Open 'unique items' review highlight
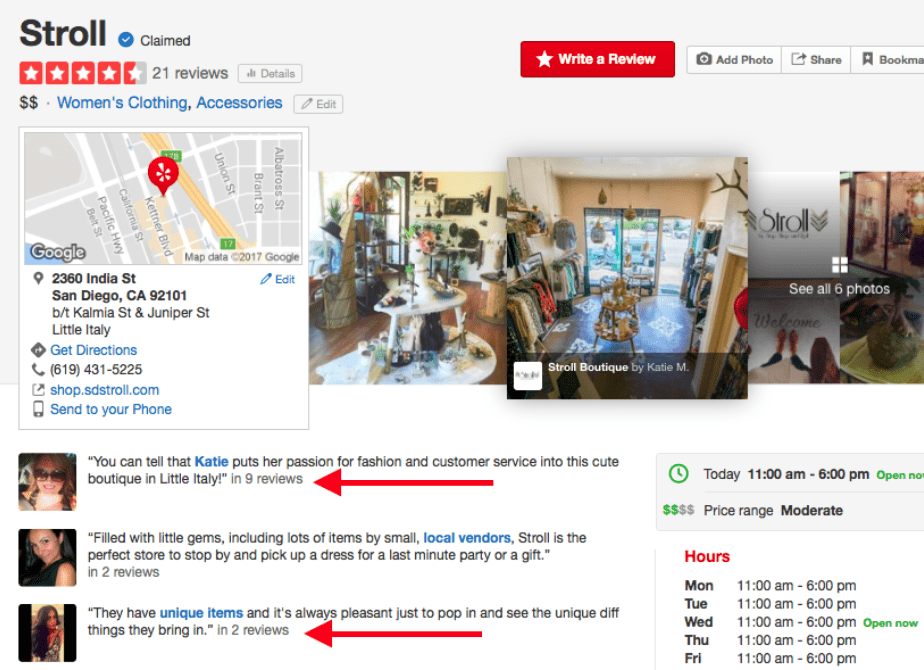 [x=201, y=613]
